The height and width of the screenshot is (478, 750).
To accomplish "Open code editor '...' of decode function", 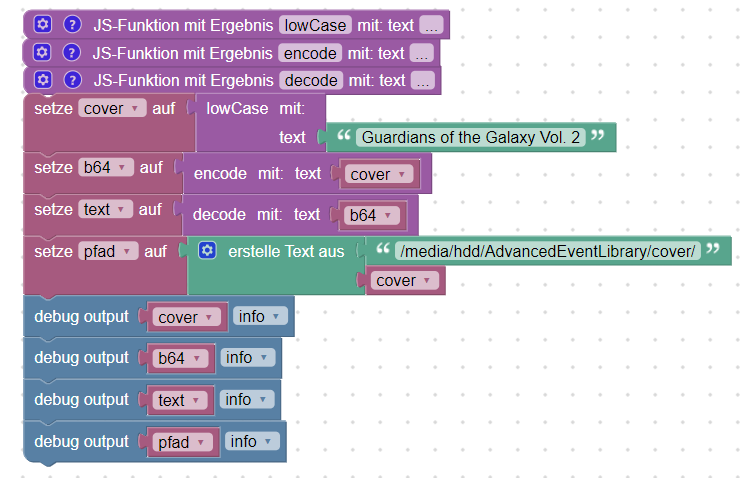I will pos(423,80).
